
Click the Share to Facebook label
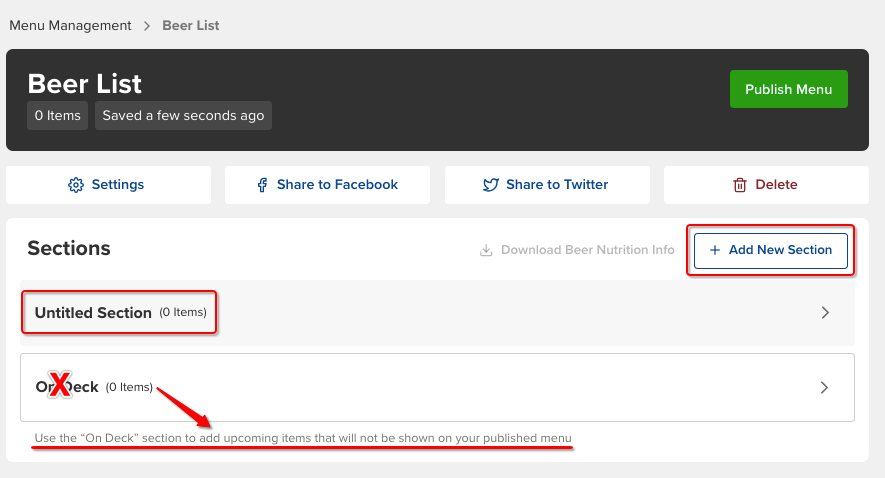pos(337,185)
